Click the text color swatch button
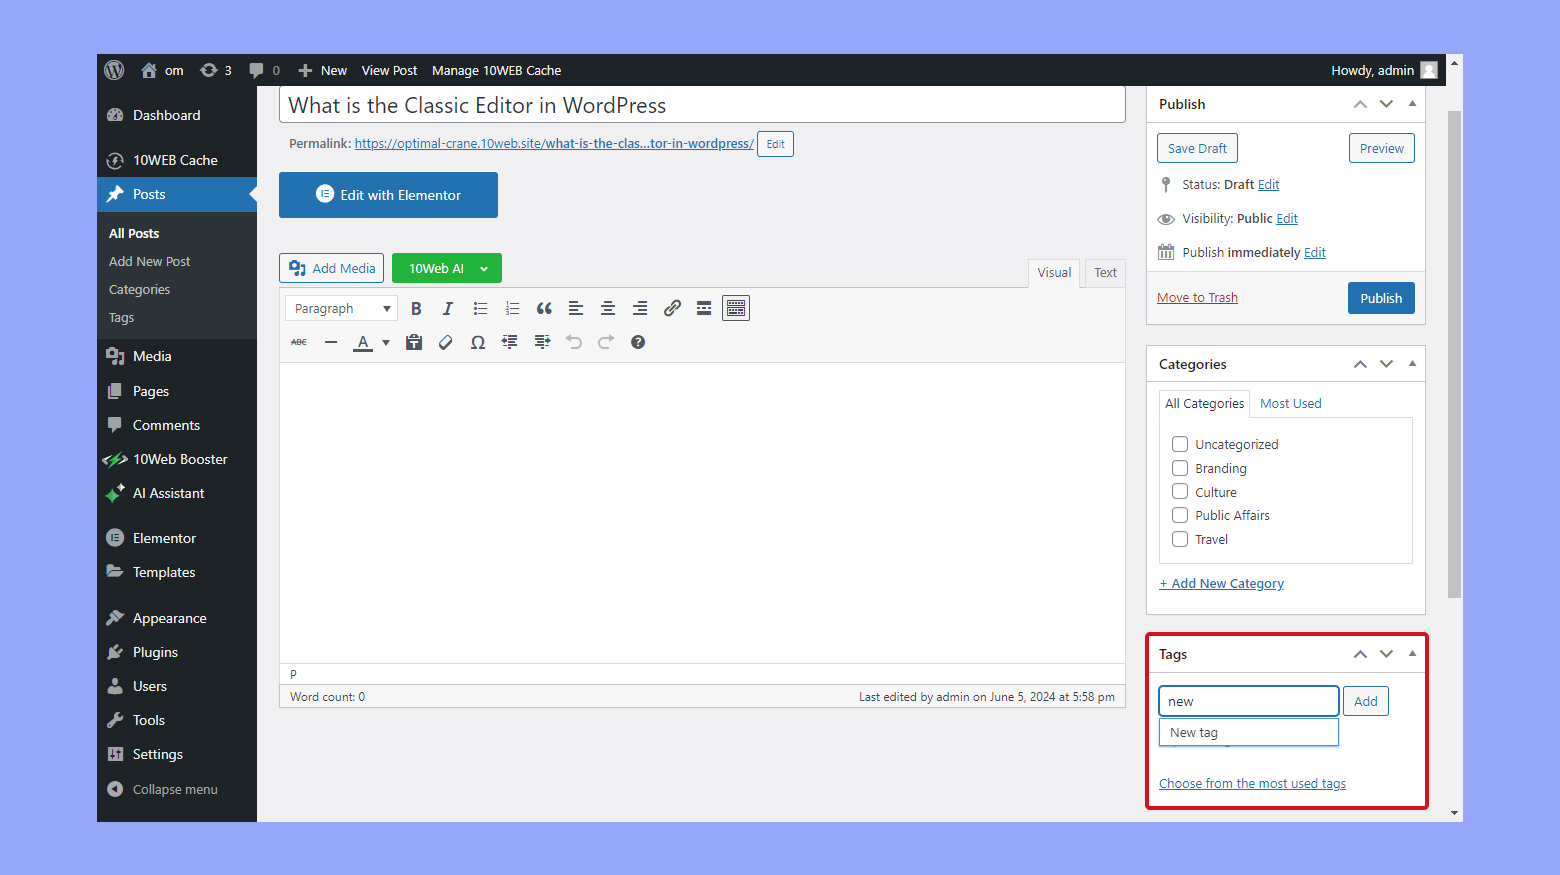The height and width of the screenshot is (875, 1560). [x=363, y=342]
